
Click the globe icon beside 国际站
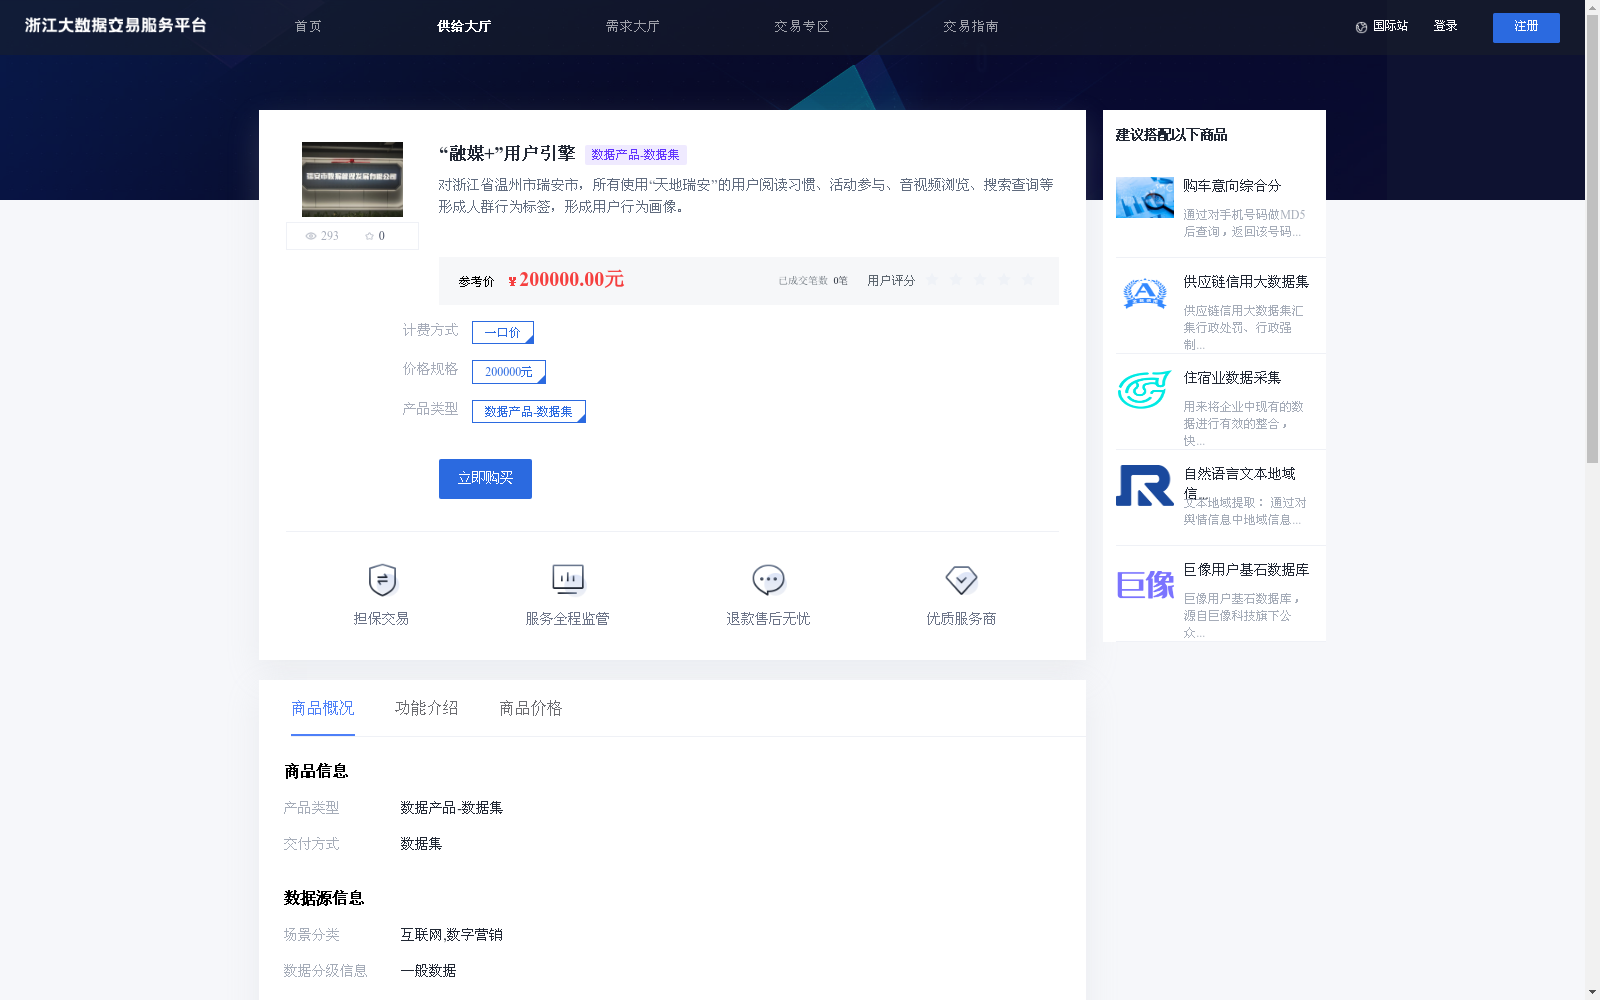(1361, 27)
